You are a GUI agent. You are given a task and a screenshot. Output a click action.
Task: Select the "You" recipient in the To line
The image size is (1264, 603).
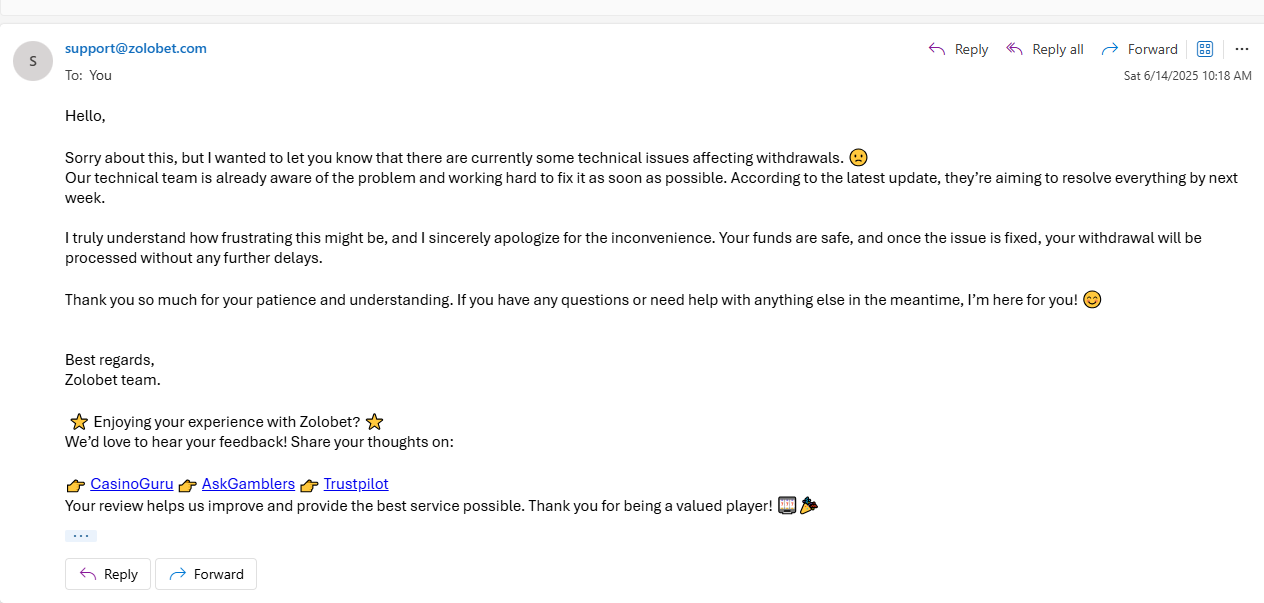(100, 75)
